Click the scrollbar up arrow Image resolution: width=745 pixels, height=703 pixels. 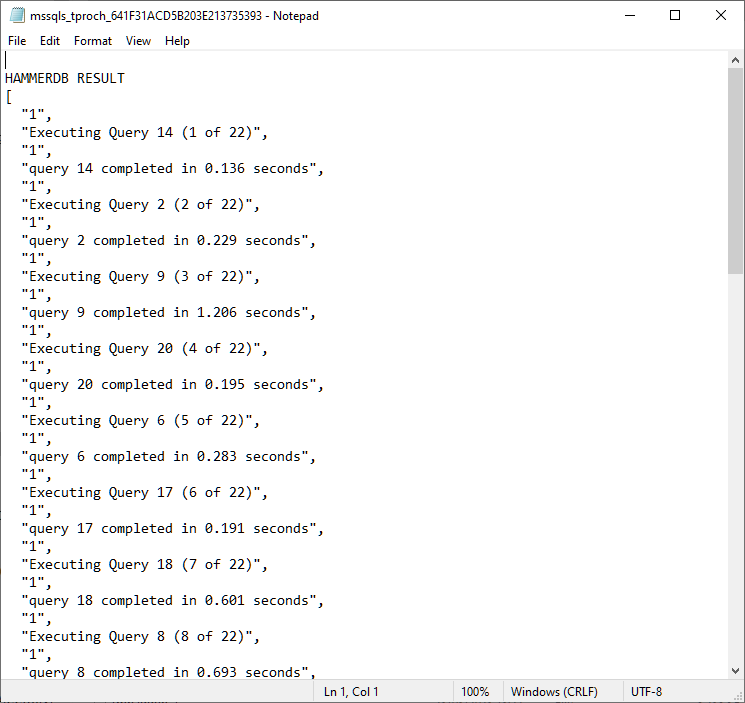(735, 60)
